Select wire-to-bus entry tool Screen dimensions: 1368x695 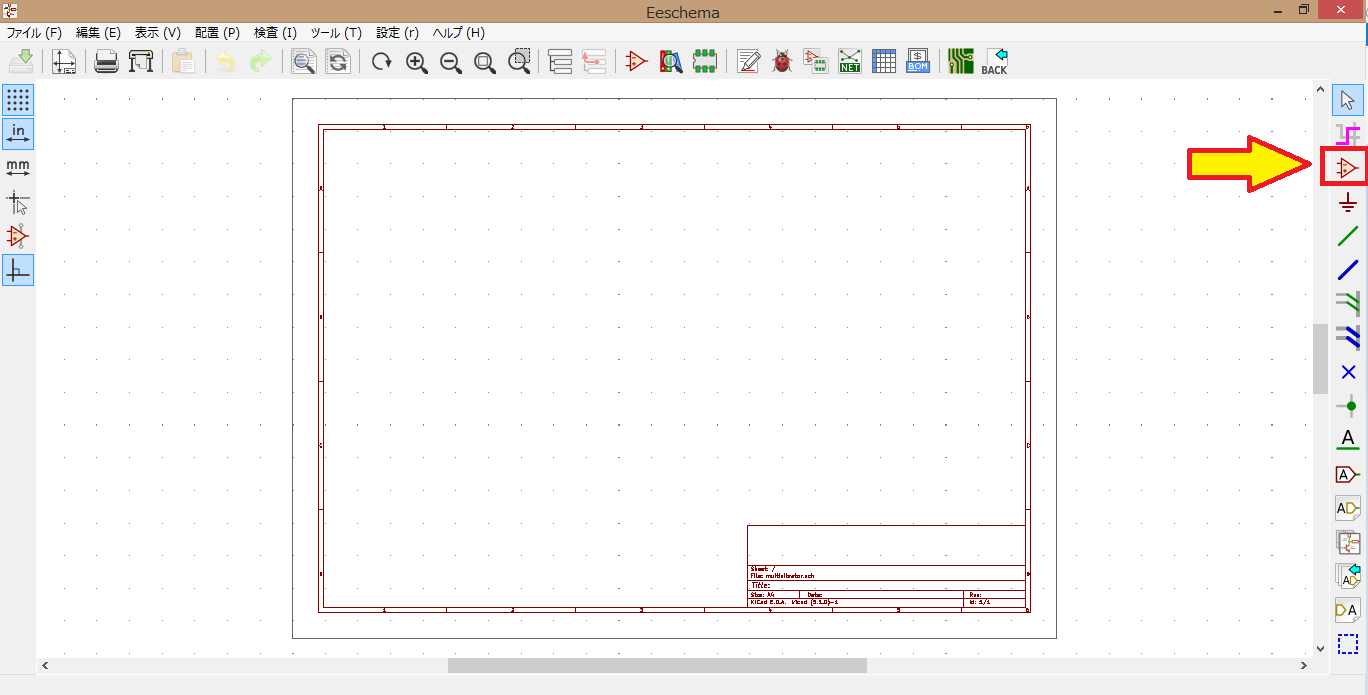click(x=1348, y=304)
